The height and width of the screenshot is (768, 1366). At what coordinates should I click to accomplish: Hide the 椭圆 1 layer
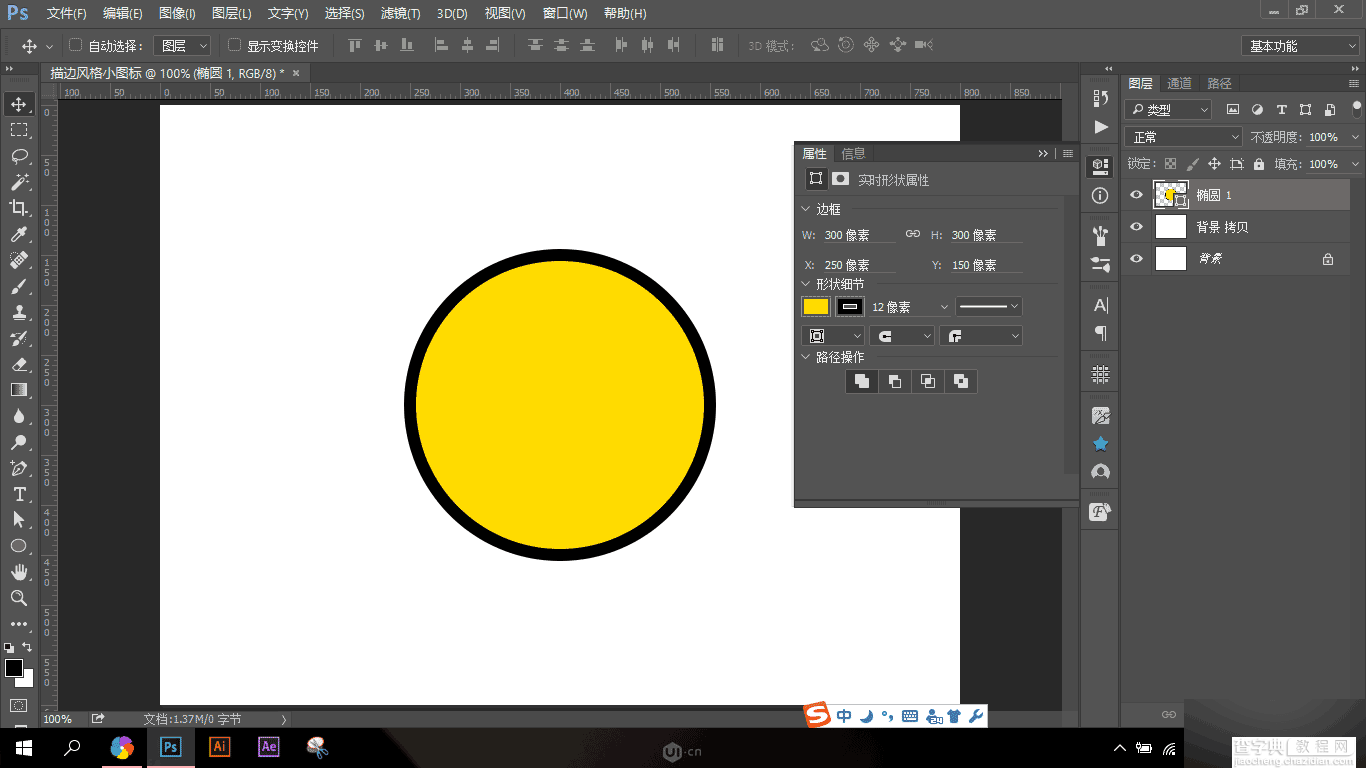pos(1136,195)
